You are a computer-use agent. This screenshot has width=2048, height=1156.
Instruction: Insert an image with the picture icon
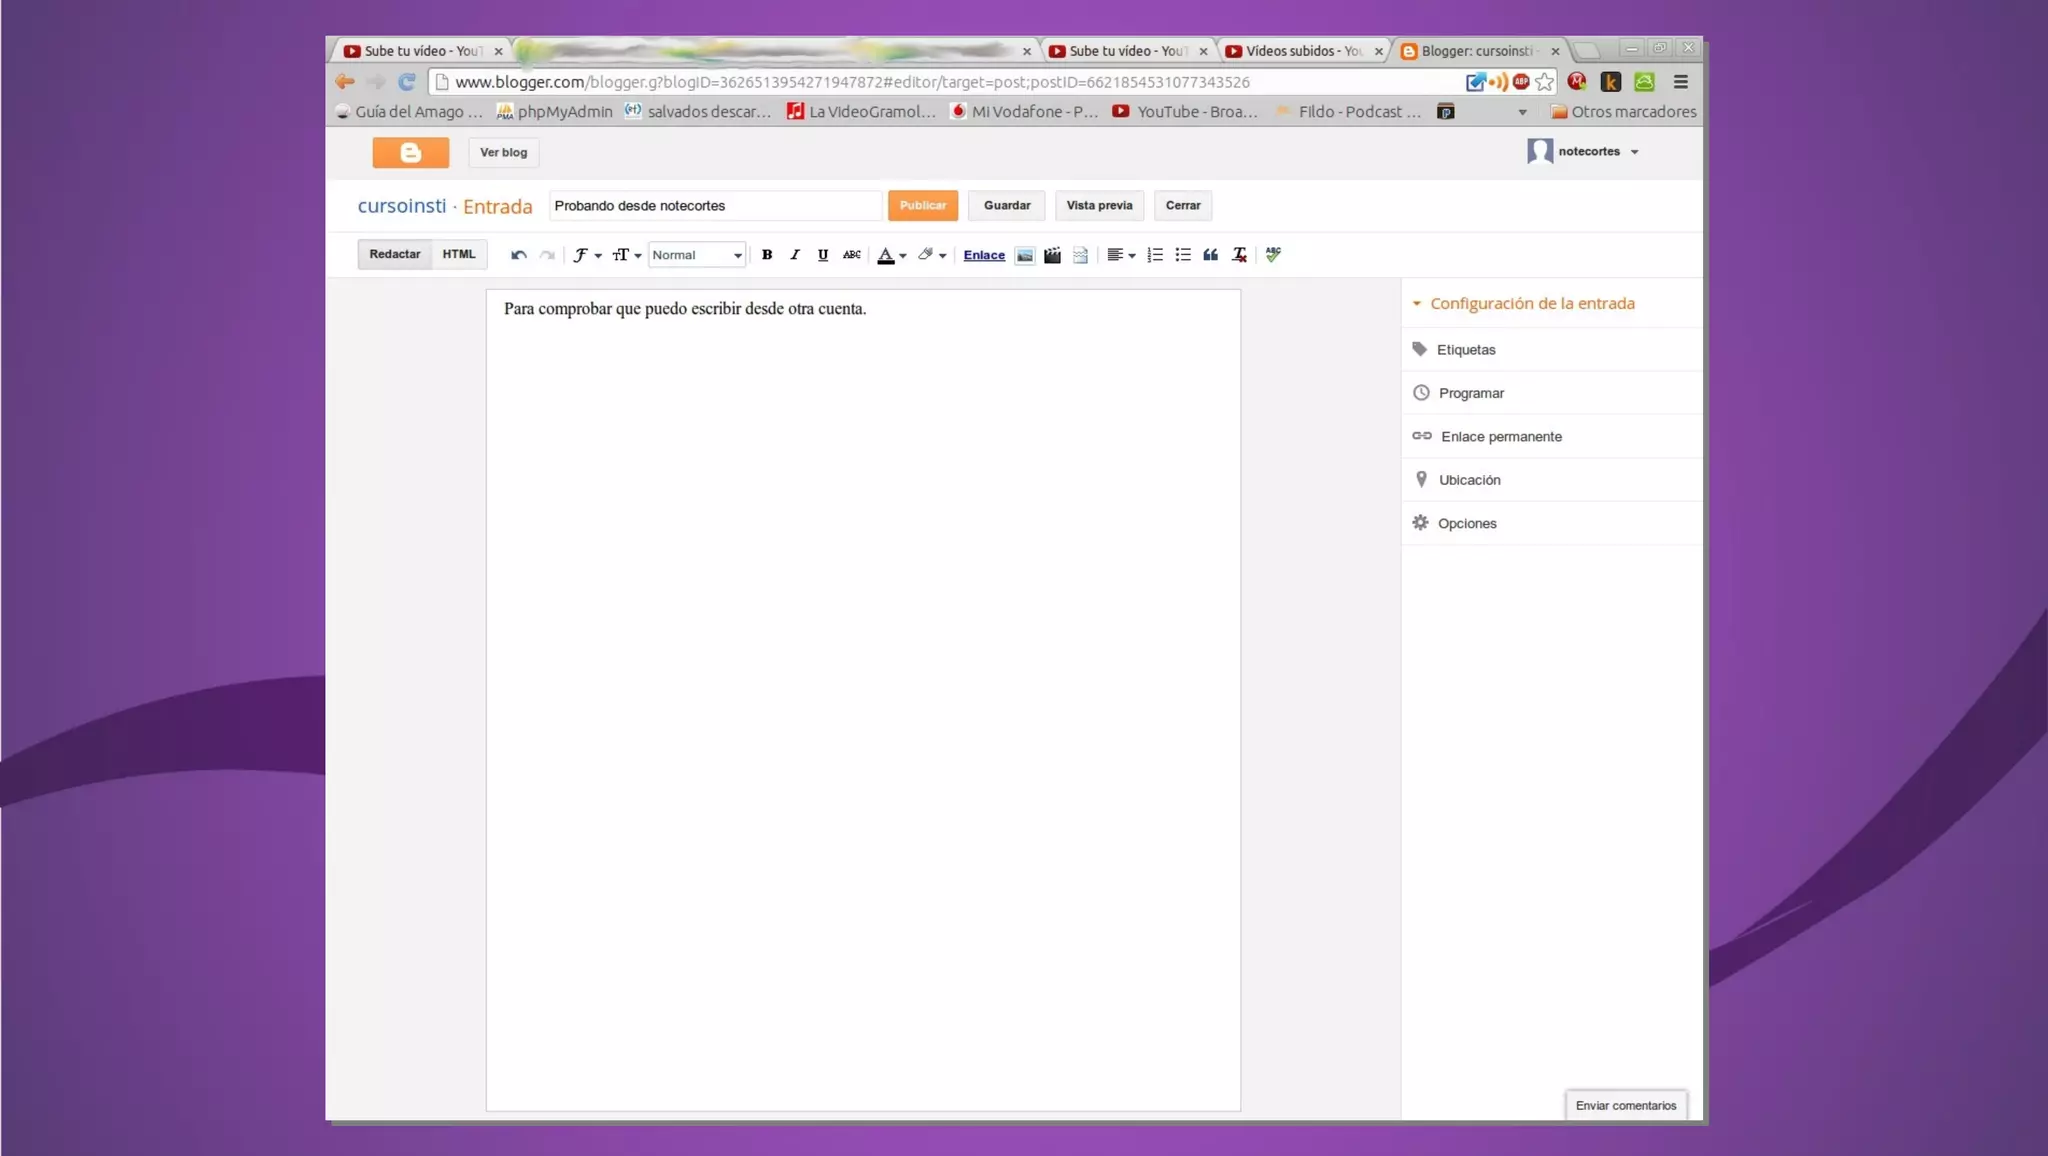pos(1024,255)
